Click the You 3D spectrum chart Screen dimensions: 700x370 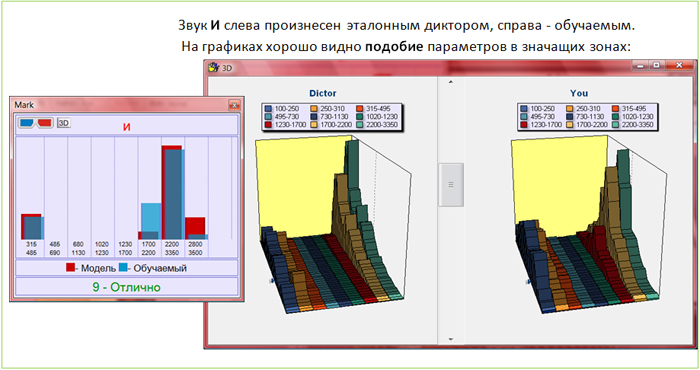click(589, 224)
